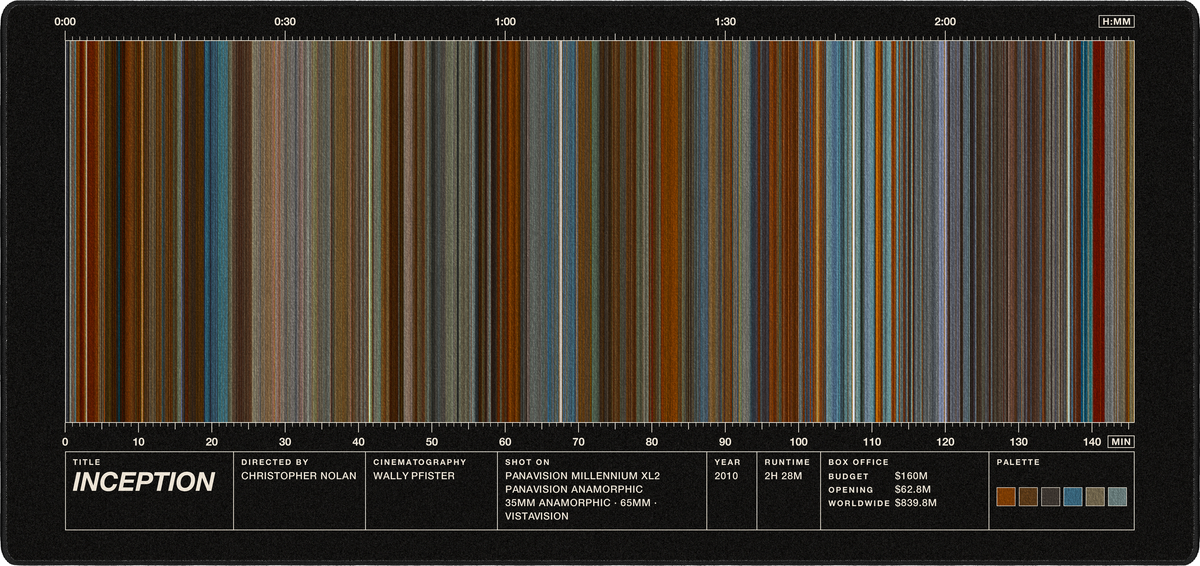Click the 60 minute axis label
1200x566 pixels.
pos(505,441)
